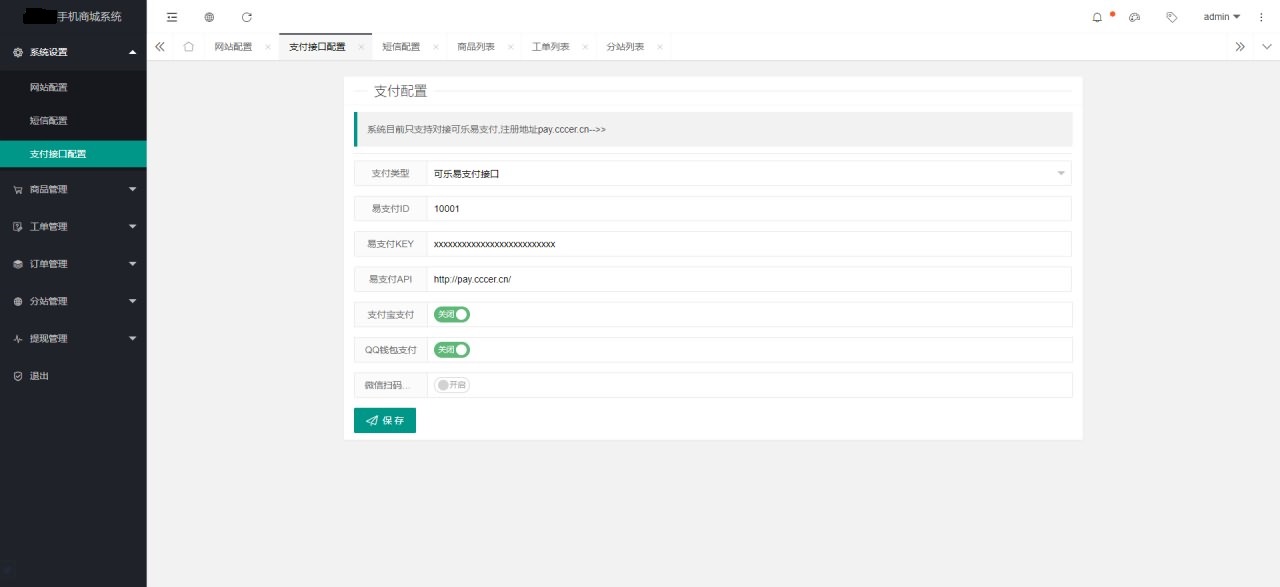Close the 网站配置 tab

268,47
